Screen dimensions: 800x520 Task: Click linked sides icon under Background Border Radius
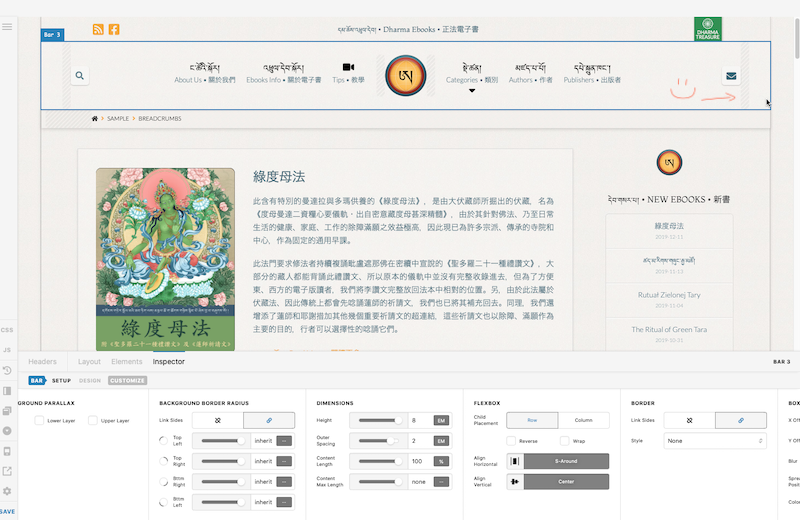pos(269,420)
